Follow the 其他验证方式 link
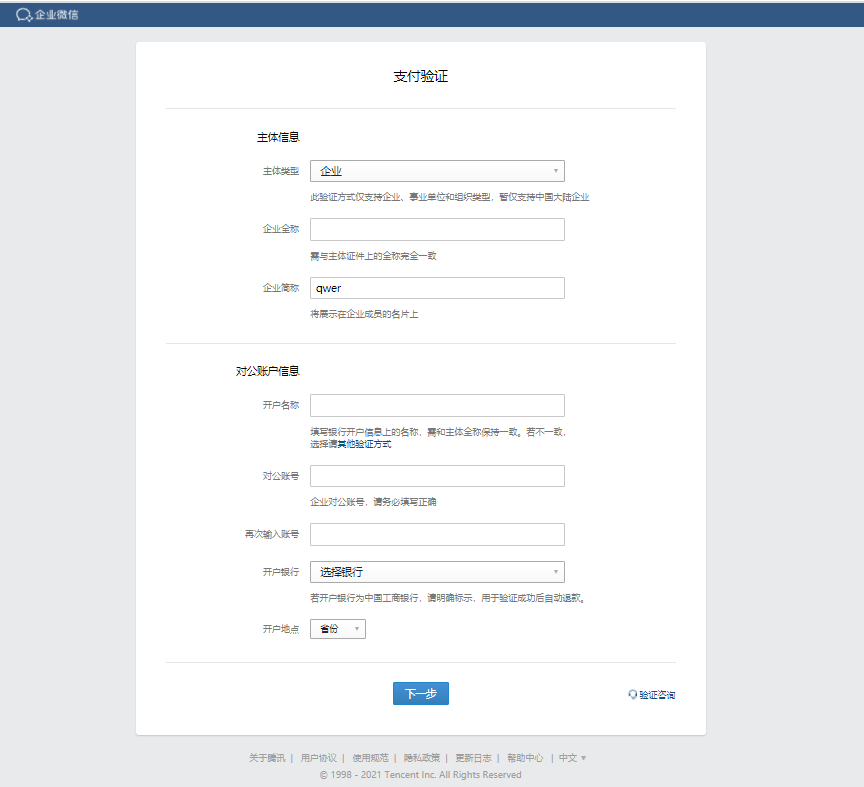Image resolution: width=864 pixels, height=787 pixels. click(364, 444)
